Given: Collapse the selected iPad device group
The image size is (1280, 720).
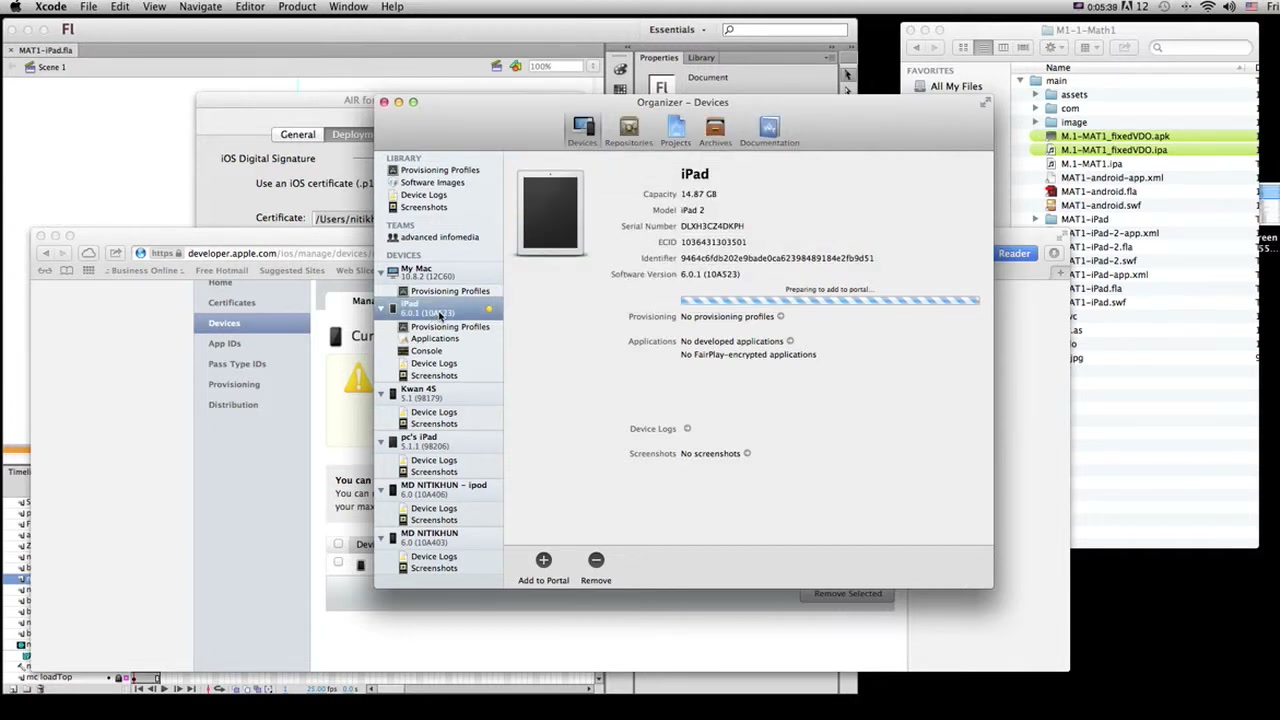Looking at the screenshot, I should click(380, 308).
